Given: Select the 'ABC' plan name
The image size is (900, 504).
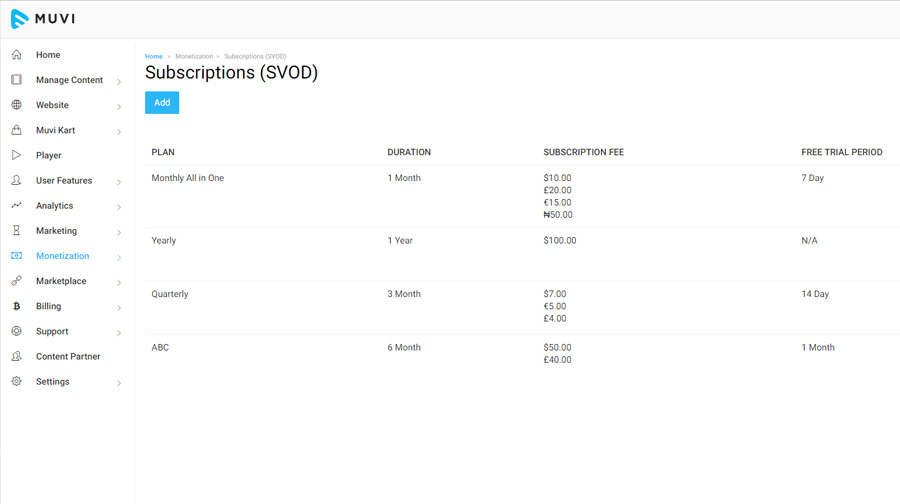Looking at the screenshot, I should pyautogui.click(x=160, y=347).
